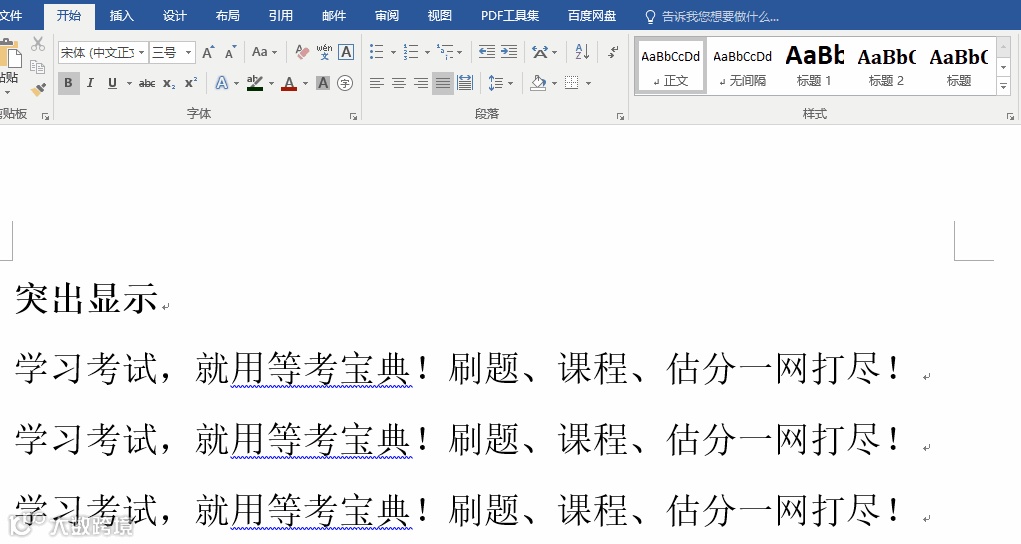Viewport: 1021px width, 544px height.
Task: Apply paragraph shading paint bucket
Action: [538, 83]
